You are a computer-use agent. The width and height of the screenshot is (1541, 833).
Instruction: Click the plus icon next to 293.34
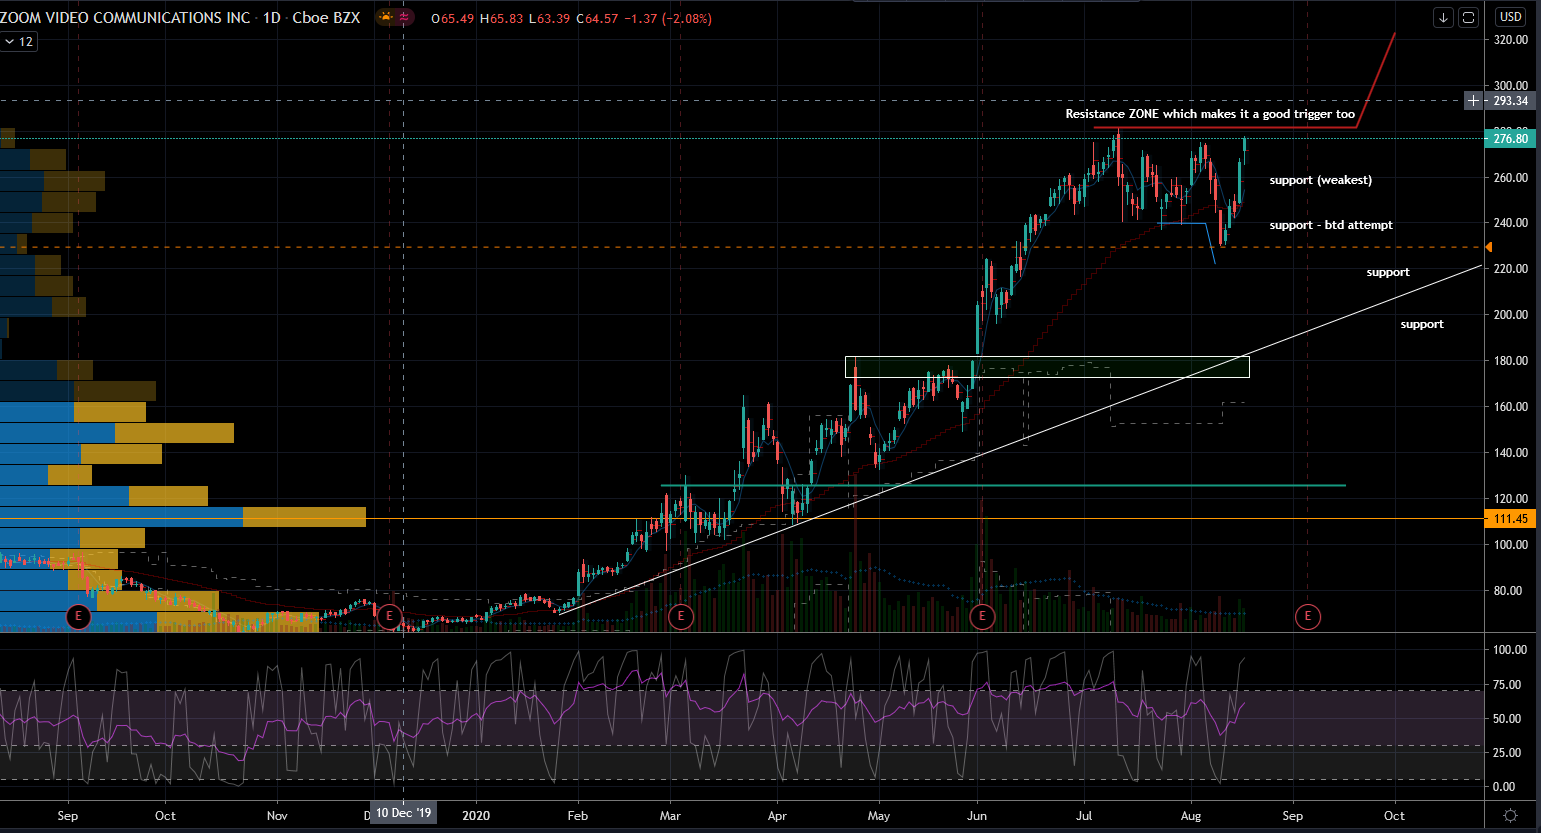(1474, 100)
